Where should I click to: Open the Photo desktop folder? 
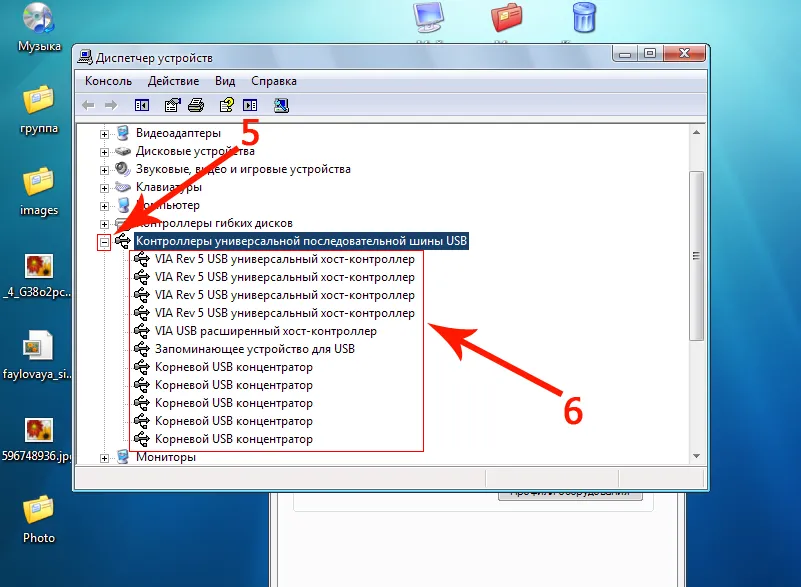coord(39,519)
